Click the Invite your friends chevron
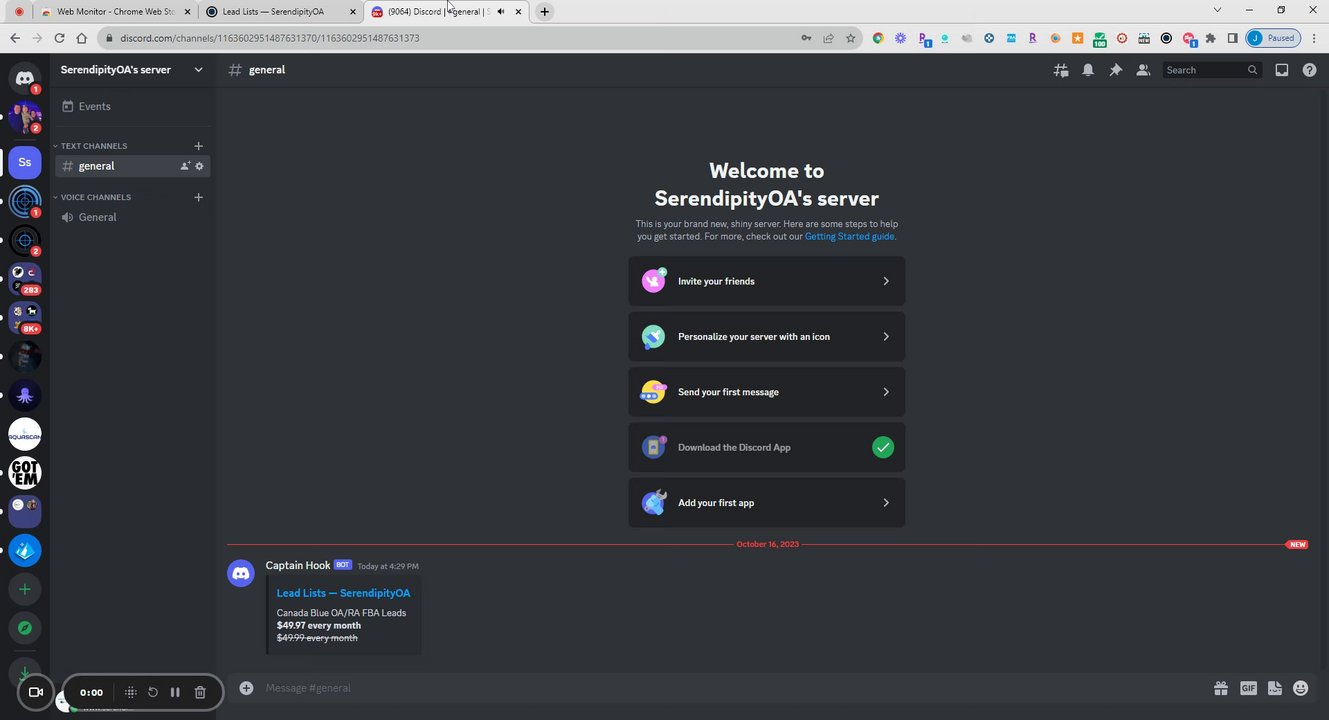The image size is (1329, 720). tap(886, 281)
